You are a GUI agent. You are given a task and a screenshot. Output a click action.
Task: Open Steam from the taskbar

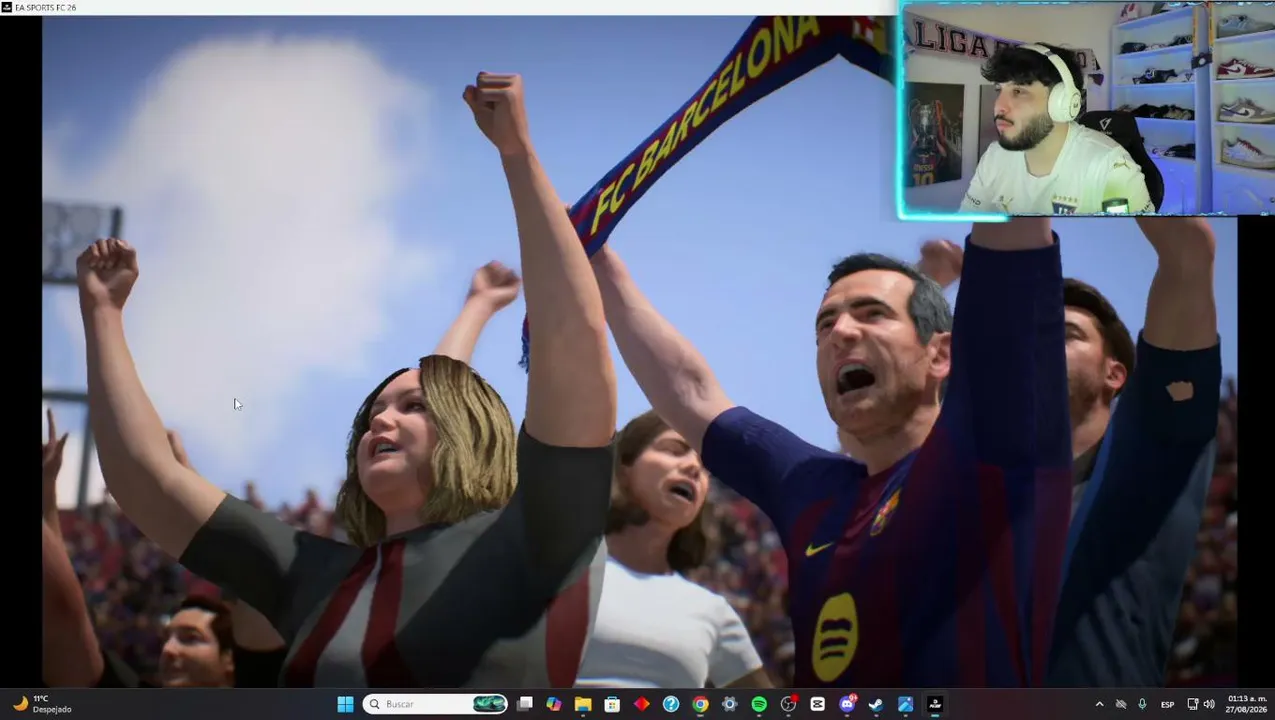coord(876,704)
